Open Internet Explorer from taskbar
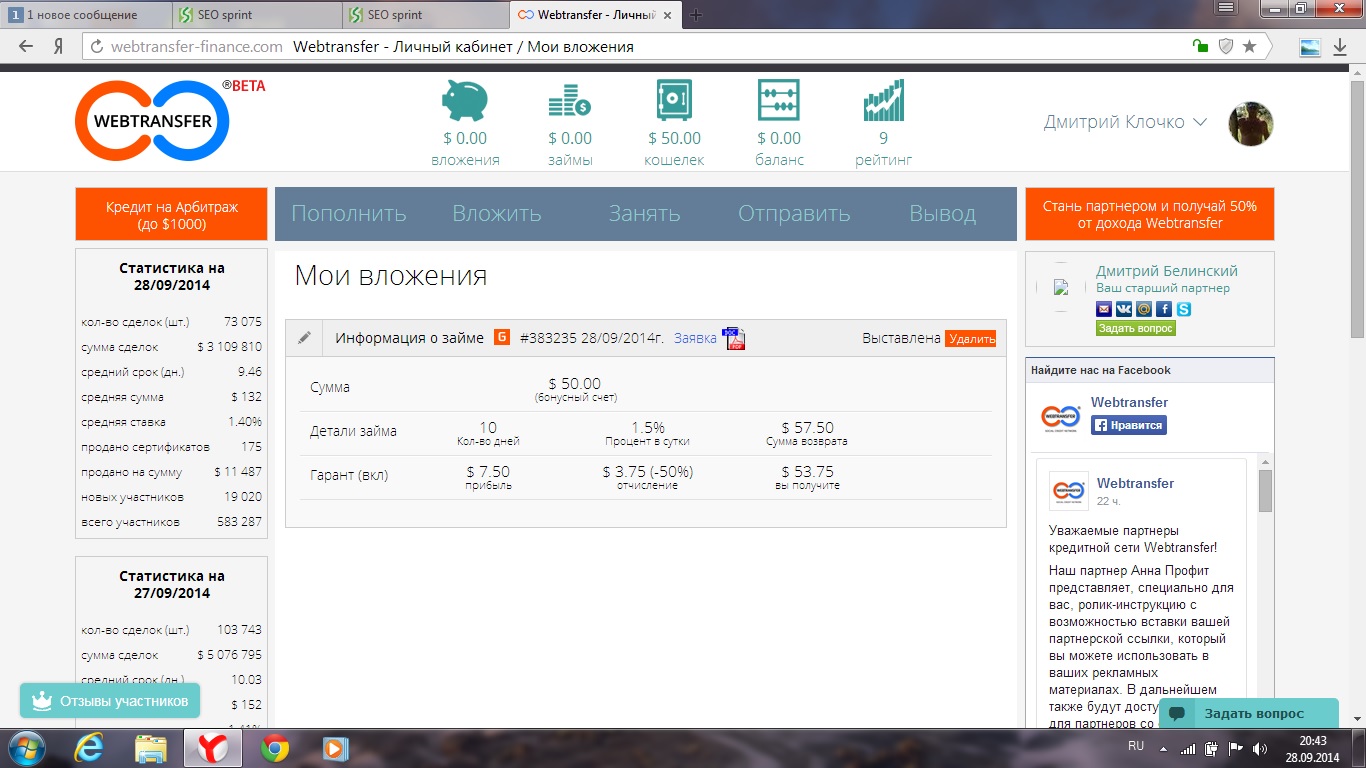 (91, 748)
